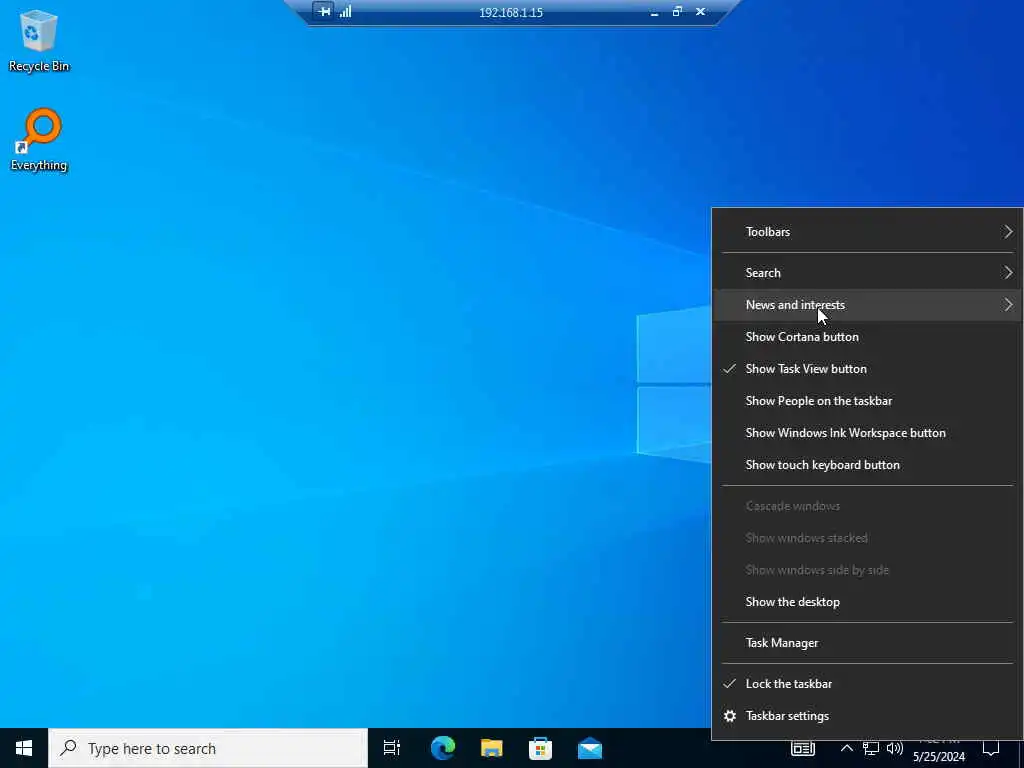The height and width of the screenshot is (768, 1024).
Task: Open the Mail app from the taskbar
Action: 590,748
